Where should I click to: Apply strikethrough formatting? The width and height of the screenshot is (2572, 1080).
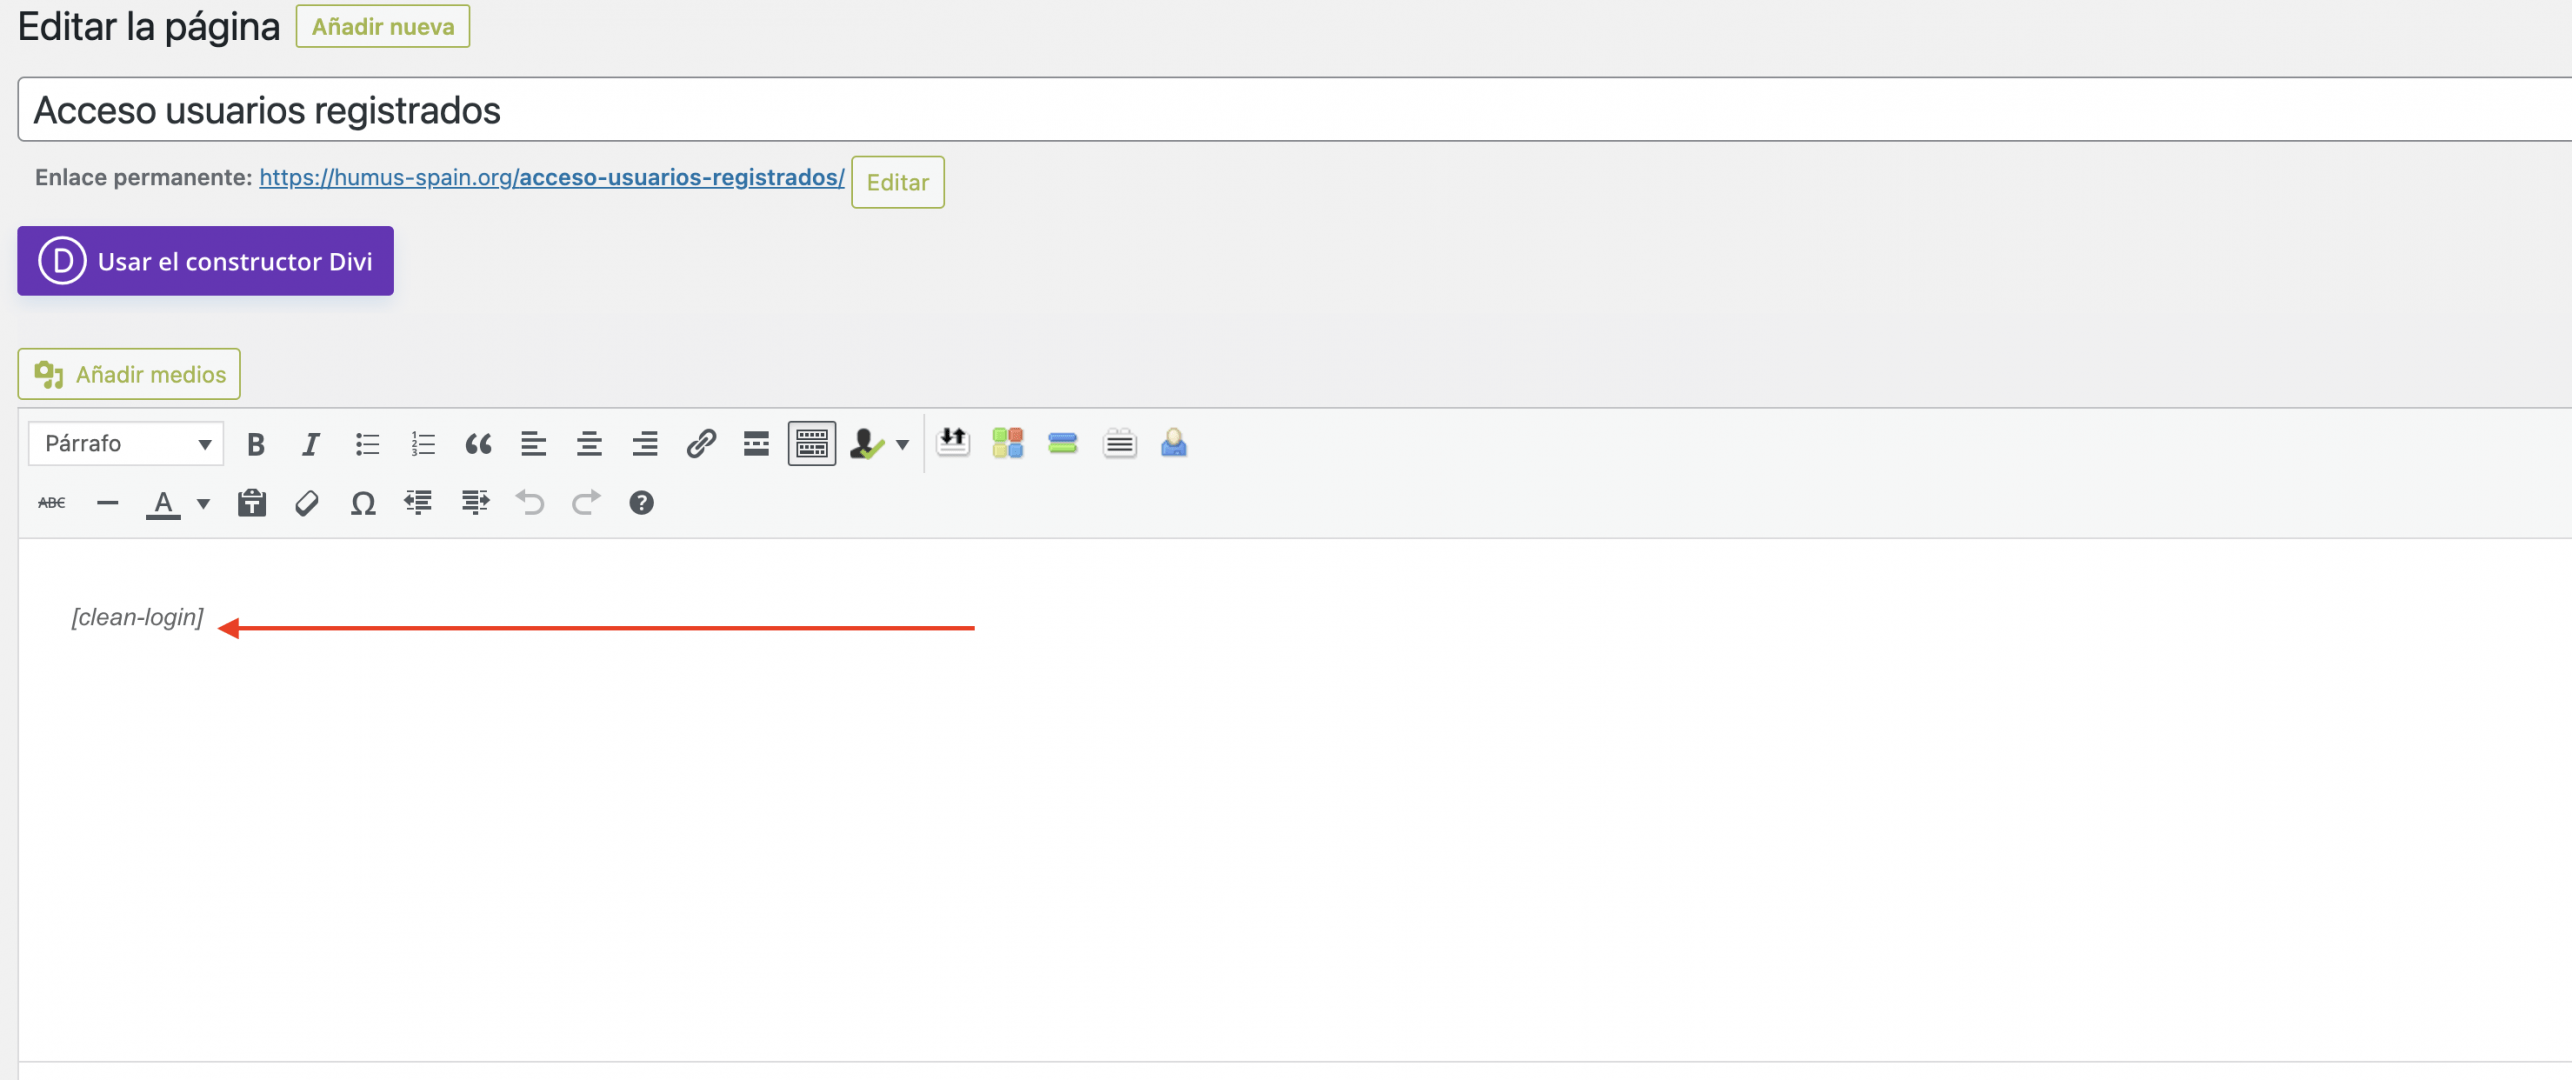point(52,503)
